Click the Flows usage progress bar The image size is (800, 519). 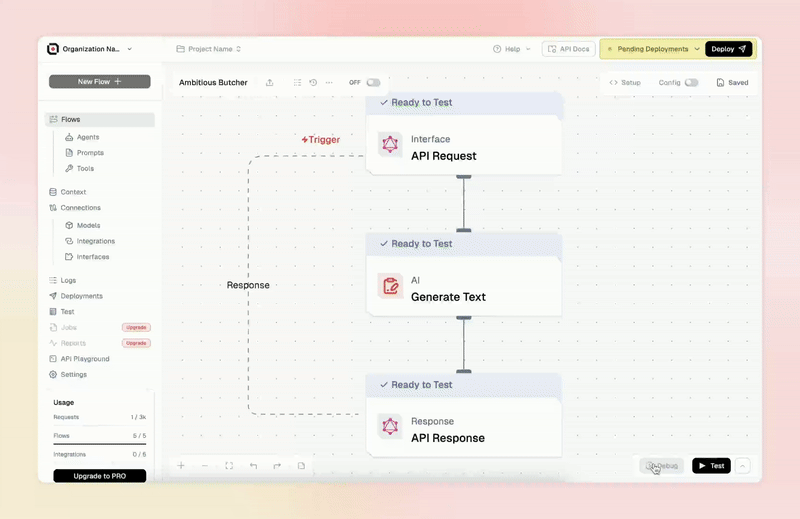pos(99,444)
